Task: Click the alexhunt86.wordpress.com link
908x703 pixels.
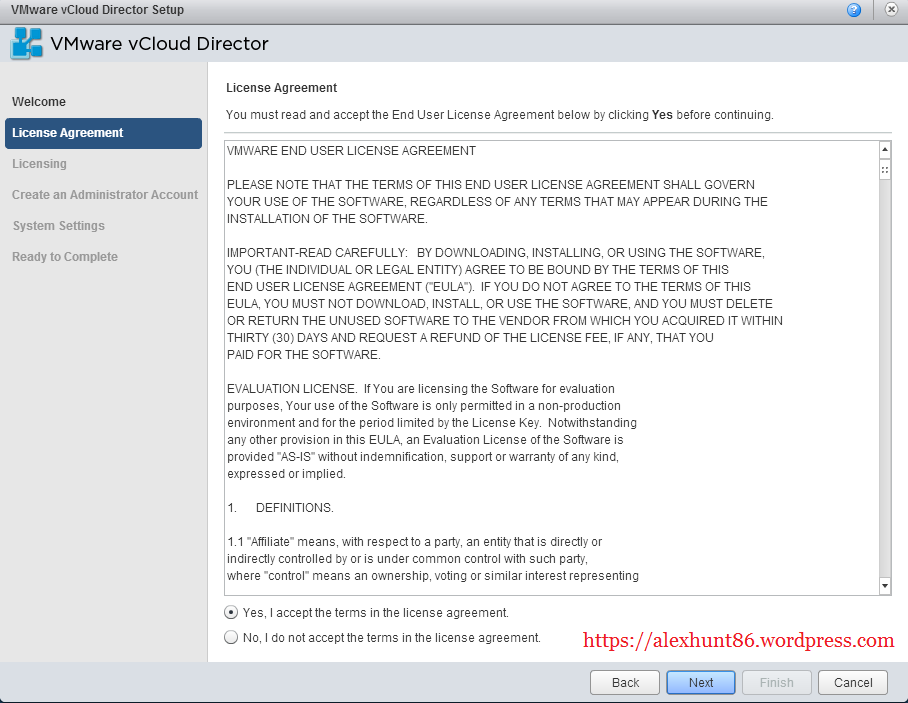Action: (x=738, y=640)
